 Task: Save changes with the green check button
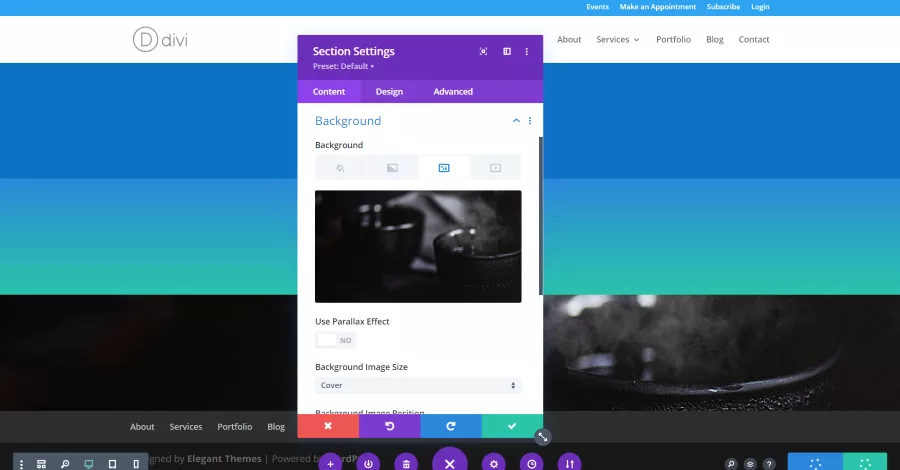pyautogui.click(x=512, y=426)
